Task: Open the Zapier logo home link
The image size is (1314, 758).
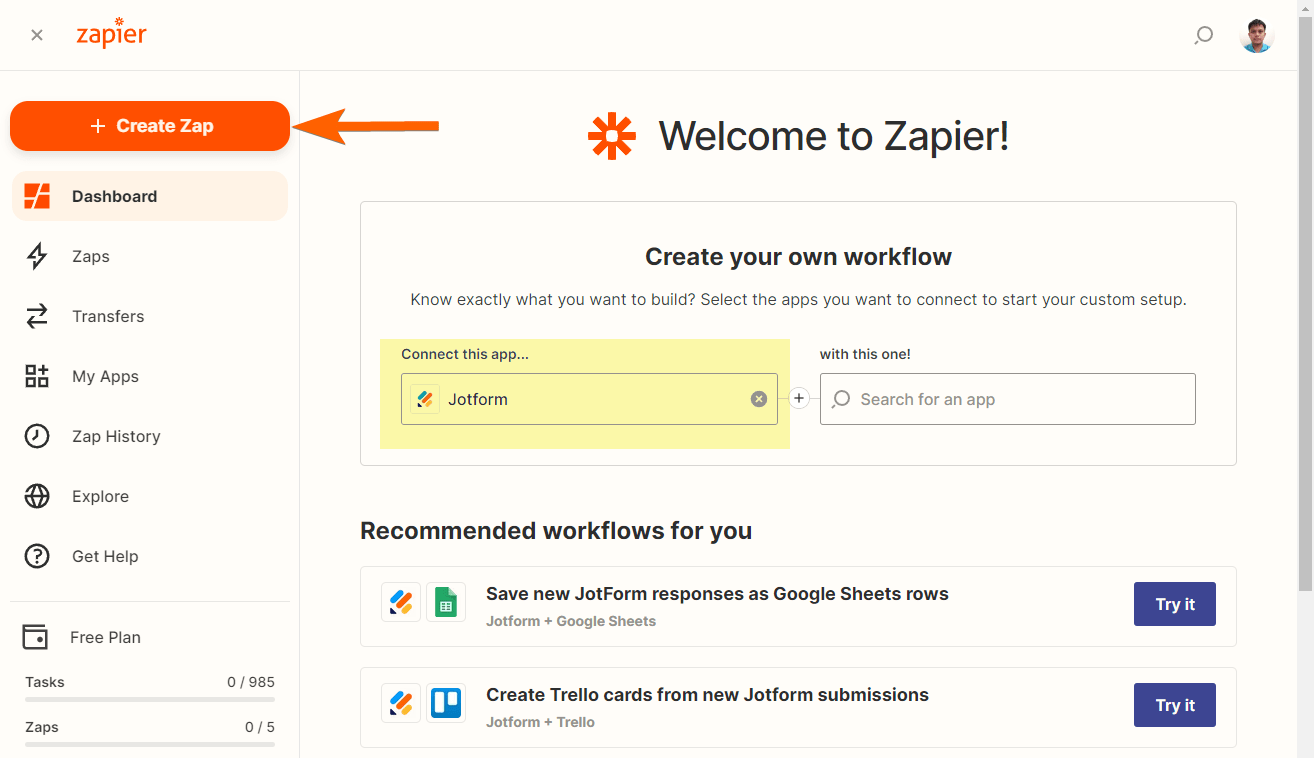Action: [111, 33]
